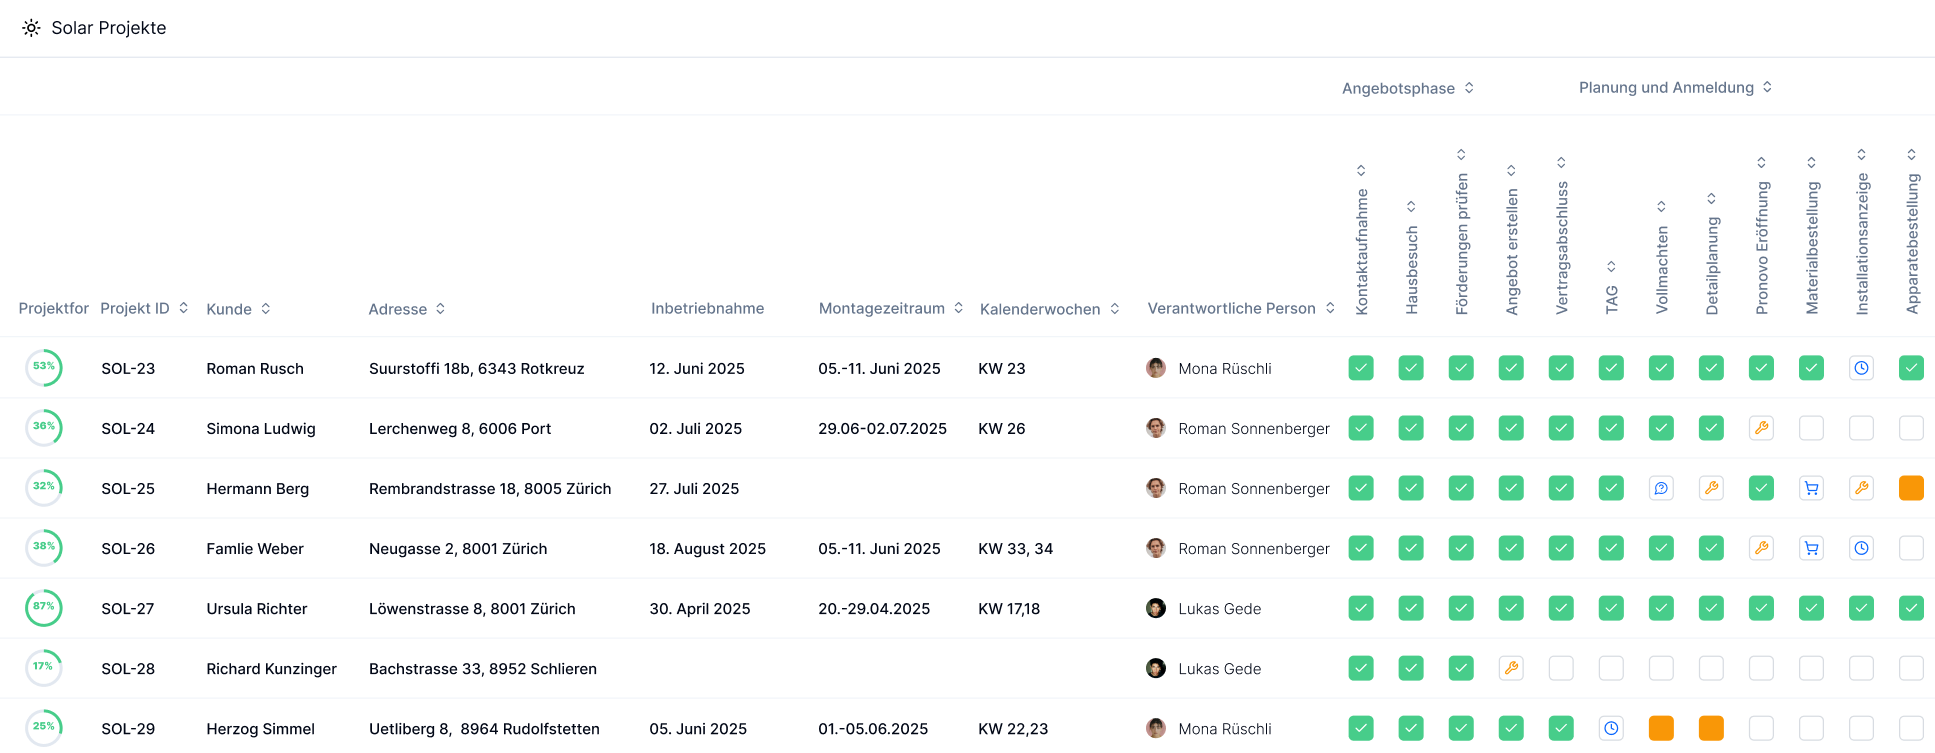Click chat icon in SOL-25 Vollmachten
The height and width of the screenshot is (753, 1935).
pyautogui.click(x=1661, y=488)
